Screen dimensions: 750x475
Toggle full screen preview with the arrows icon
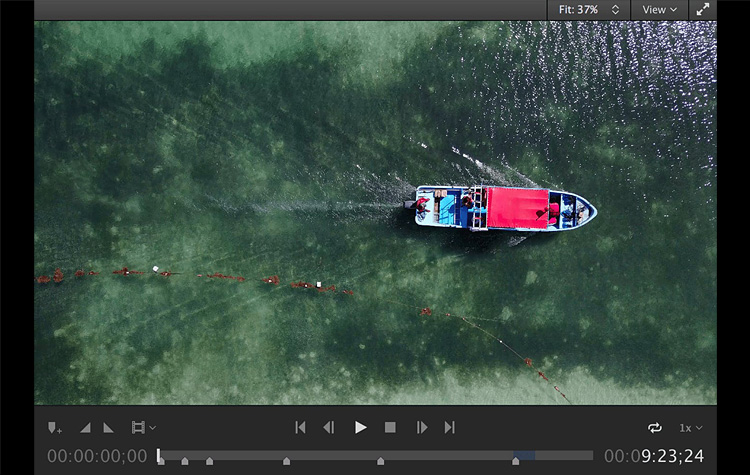703,10
